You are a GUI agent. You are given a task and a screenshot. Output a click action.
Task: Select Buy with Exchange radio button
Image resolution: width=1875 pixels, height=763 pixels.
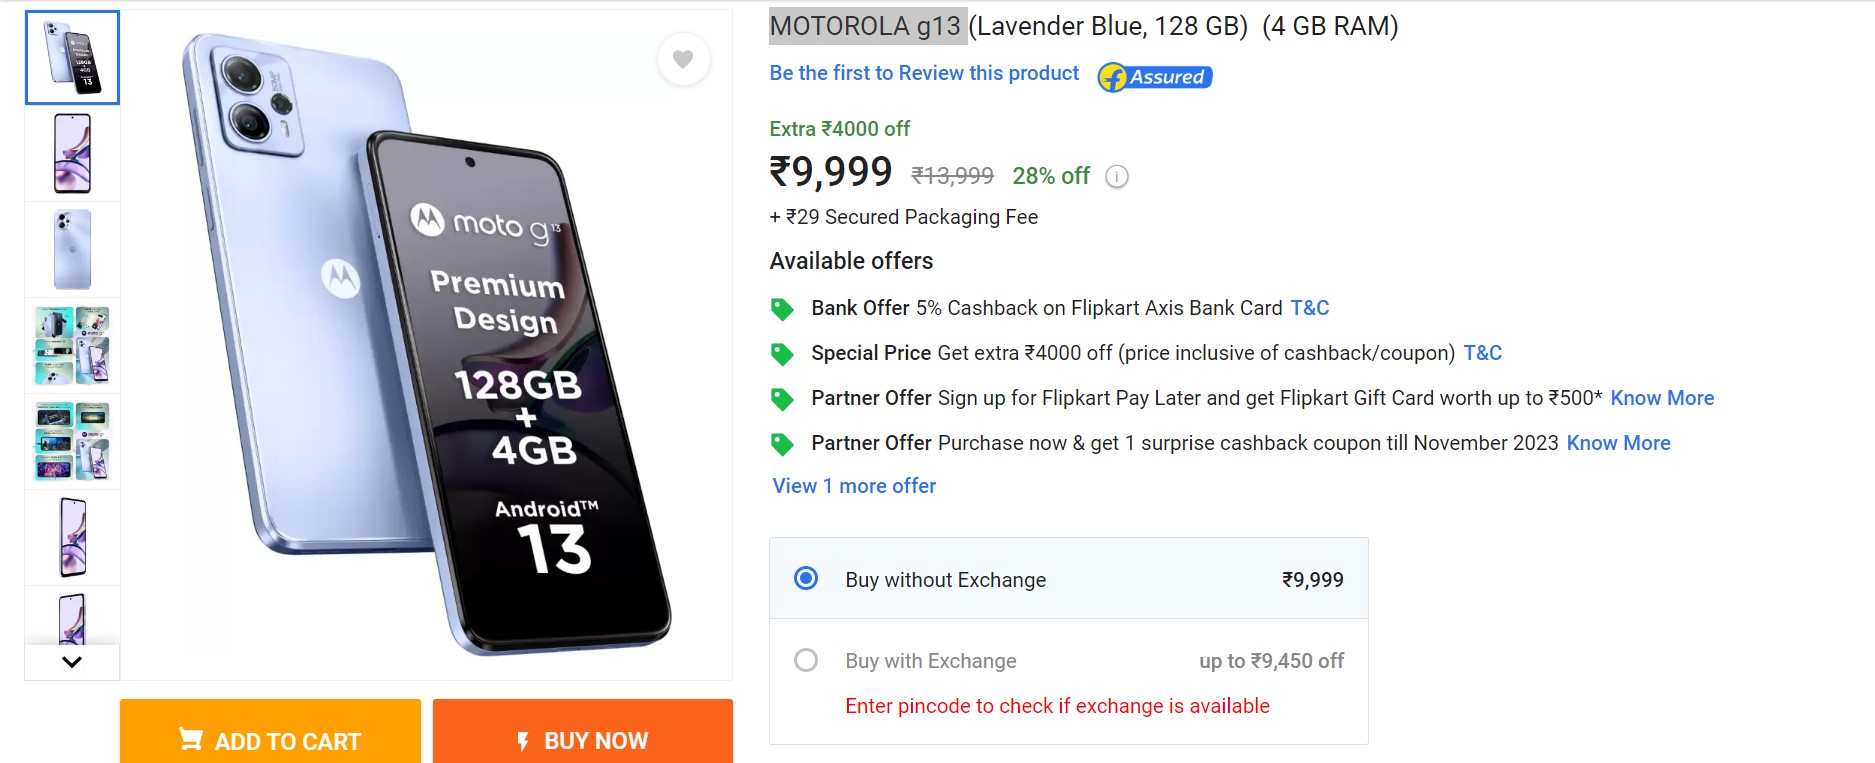click(806, 660)
